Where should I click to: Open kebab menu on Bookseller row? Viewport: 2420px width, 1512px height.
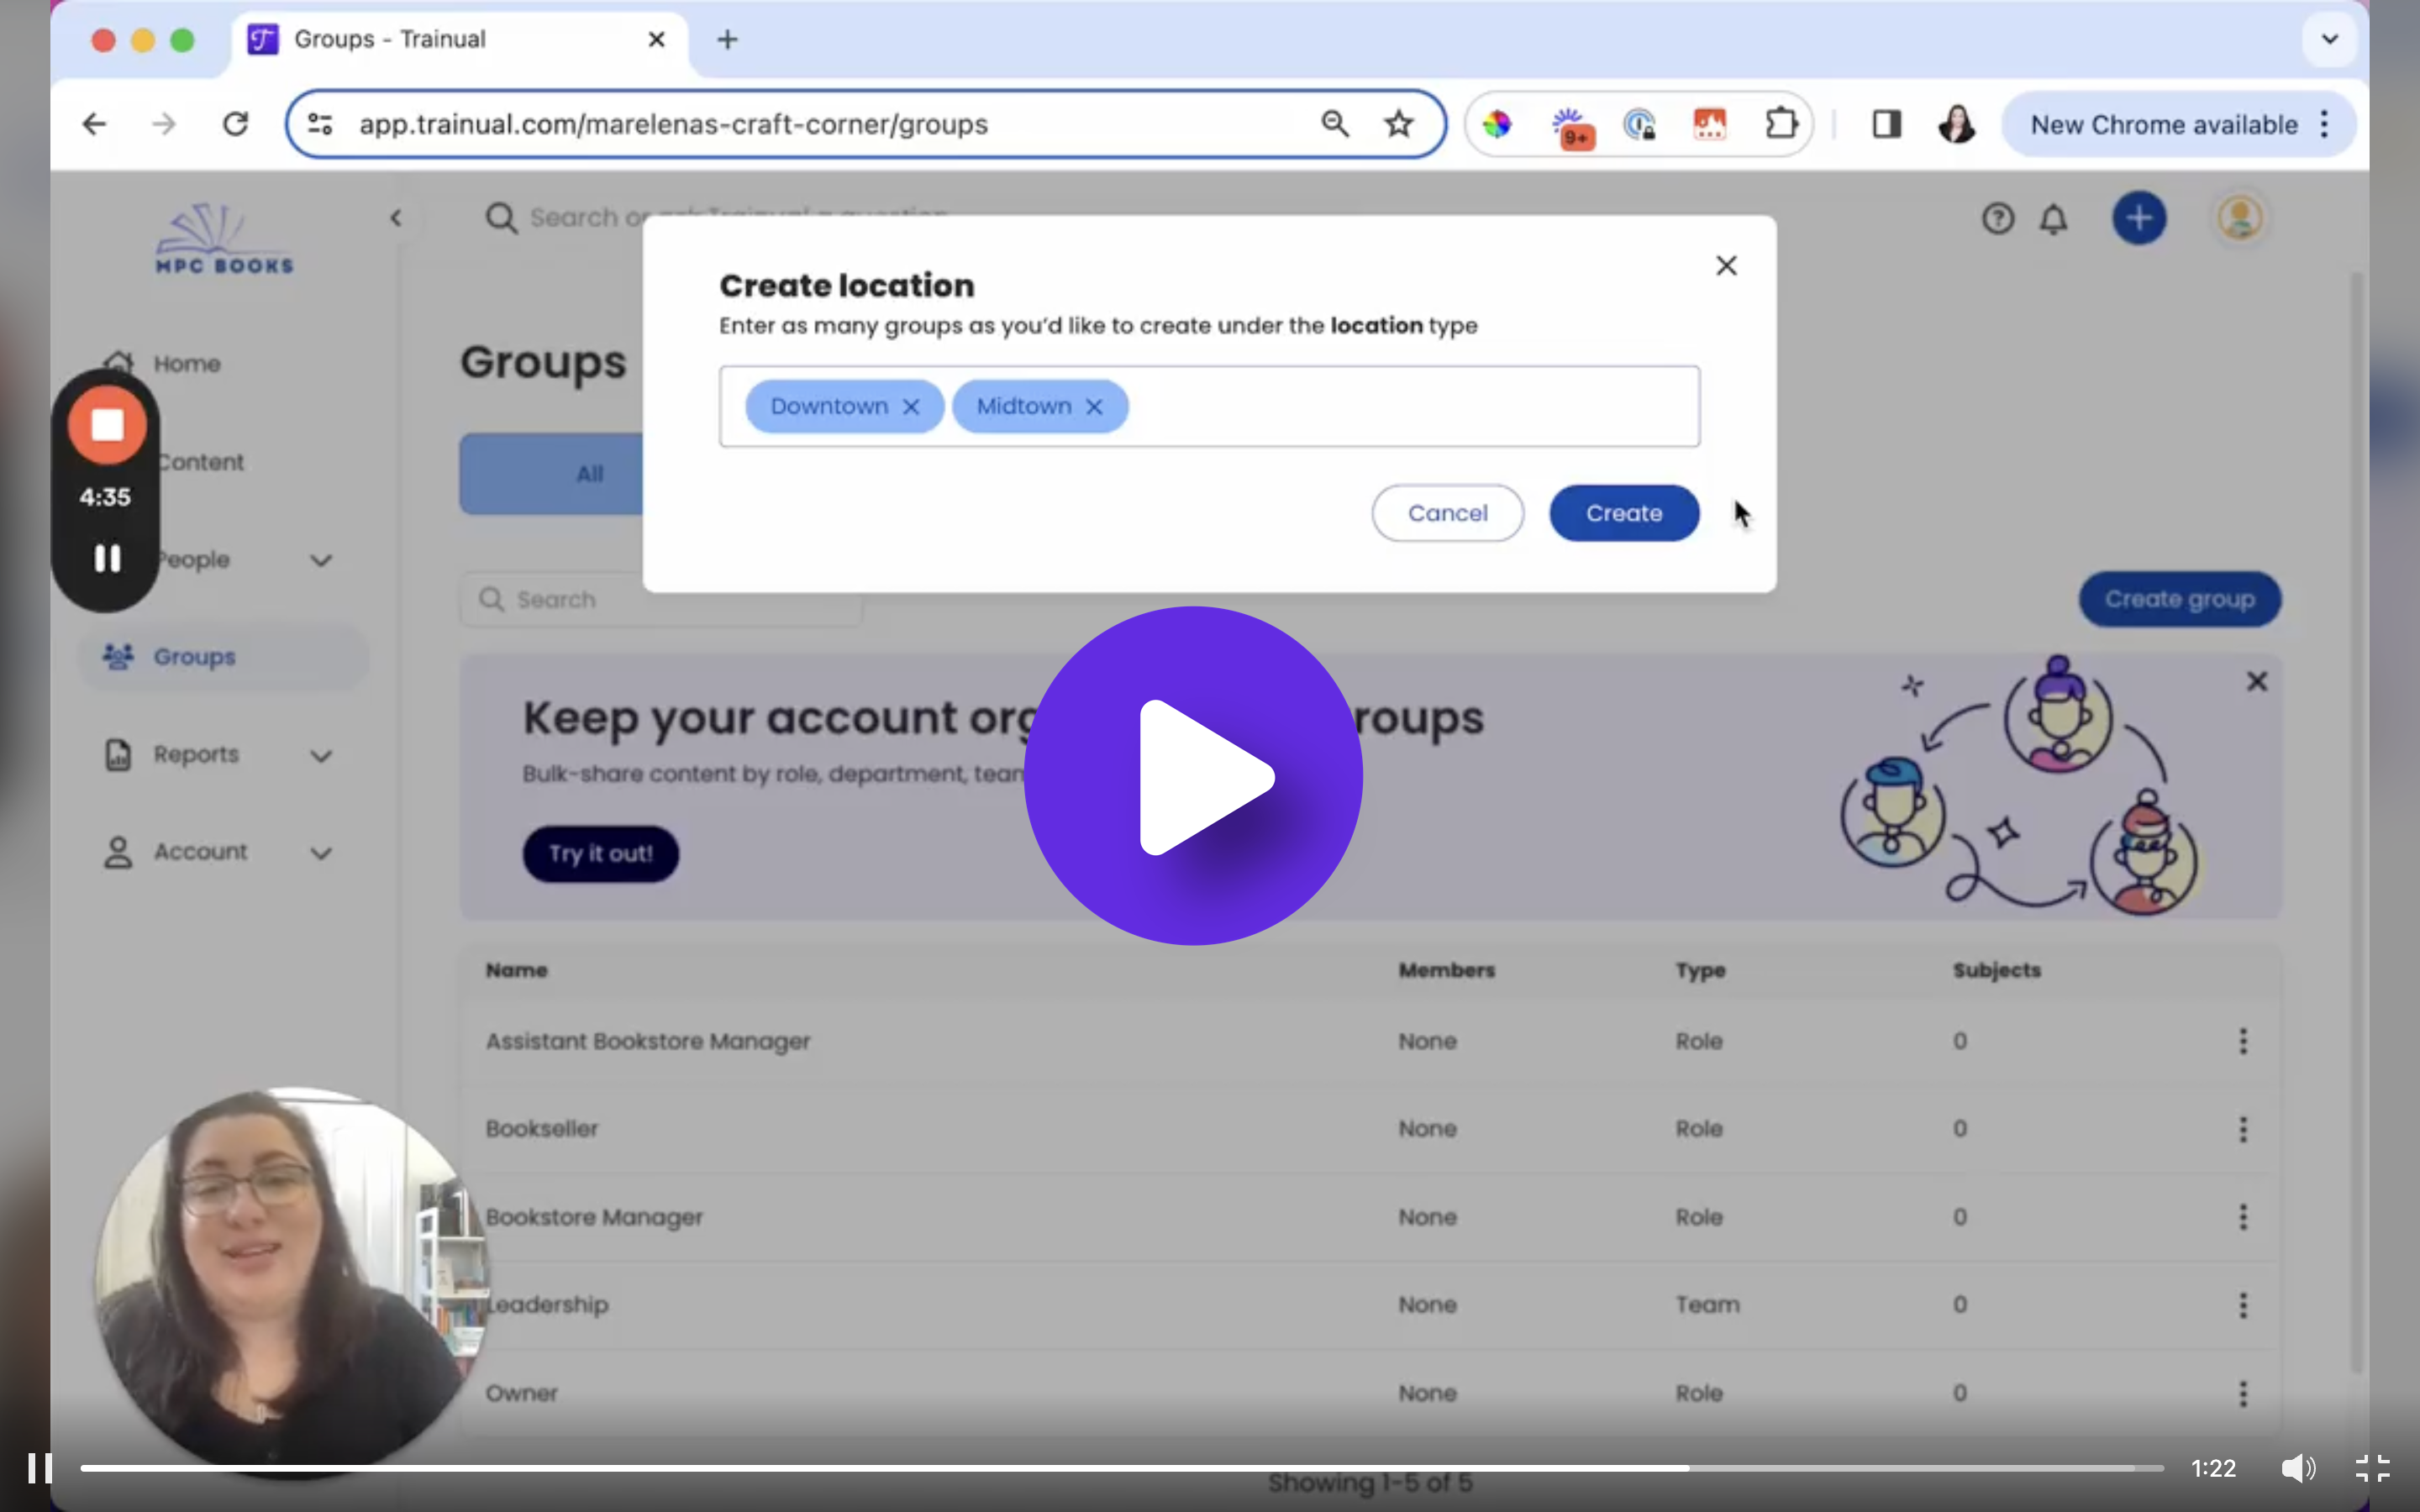2243,1129
